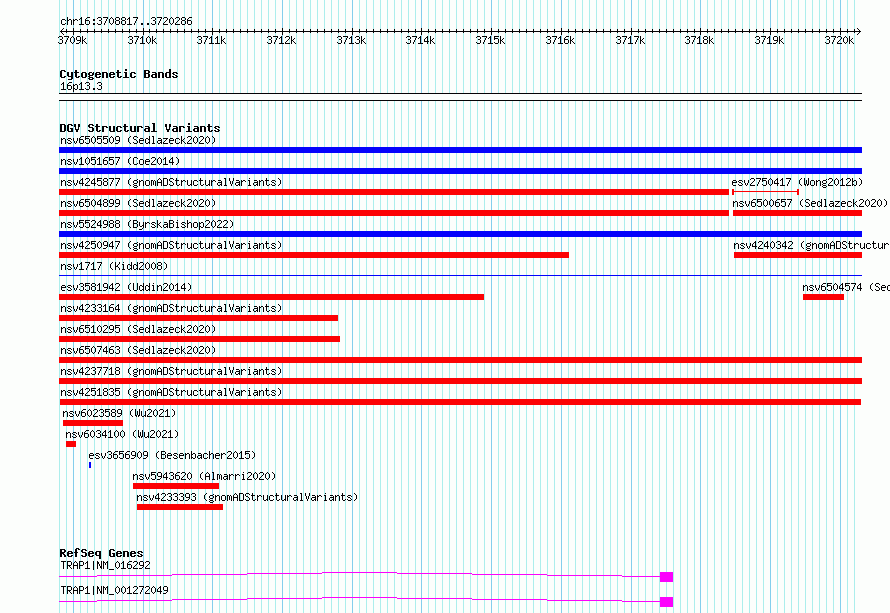Screen dimensions: 890x613
Task: Open nsv4233164 gnomAD variant label
Action: coord(171,308)
